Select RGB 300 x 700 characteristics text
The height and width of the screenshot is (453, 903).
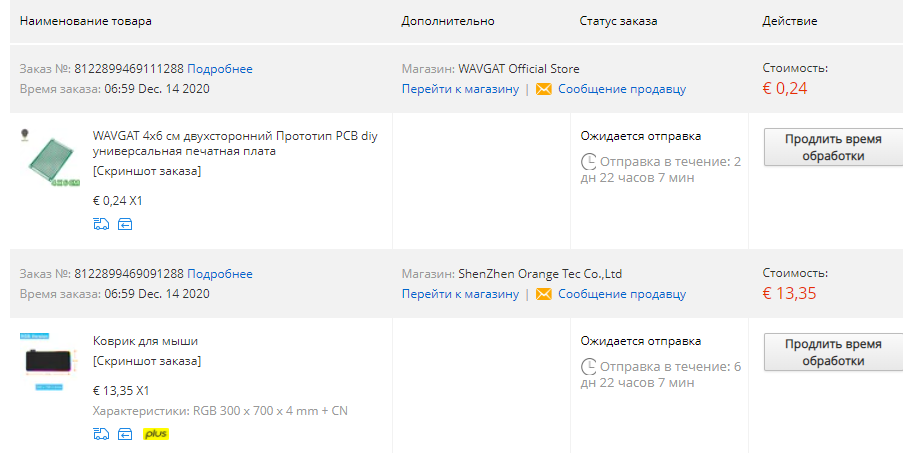click(x=220, y=411)
